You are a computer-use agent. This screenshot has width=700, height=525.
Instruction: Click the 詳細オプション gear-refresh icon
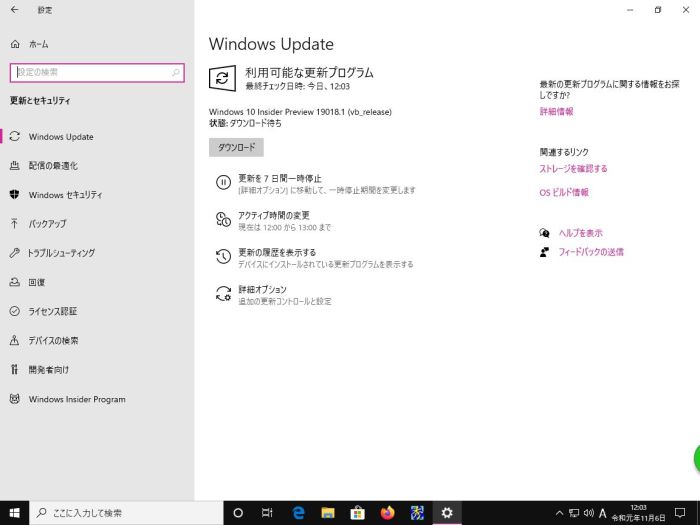223,294
